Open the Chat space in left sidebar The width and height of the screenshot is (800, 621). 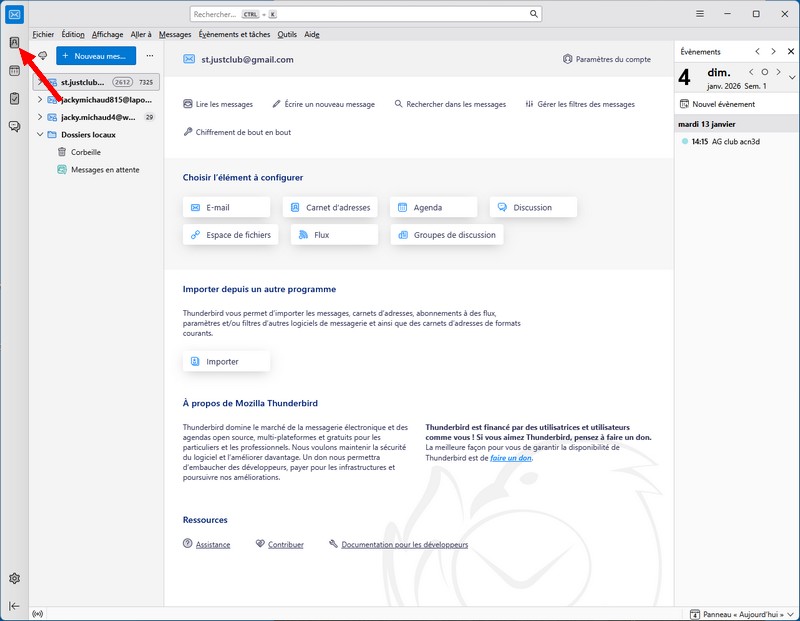click(14, 126)
